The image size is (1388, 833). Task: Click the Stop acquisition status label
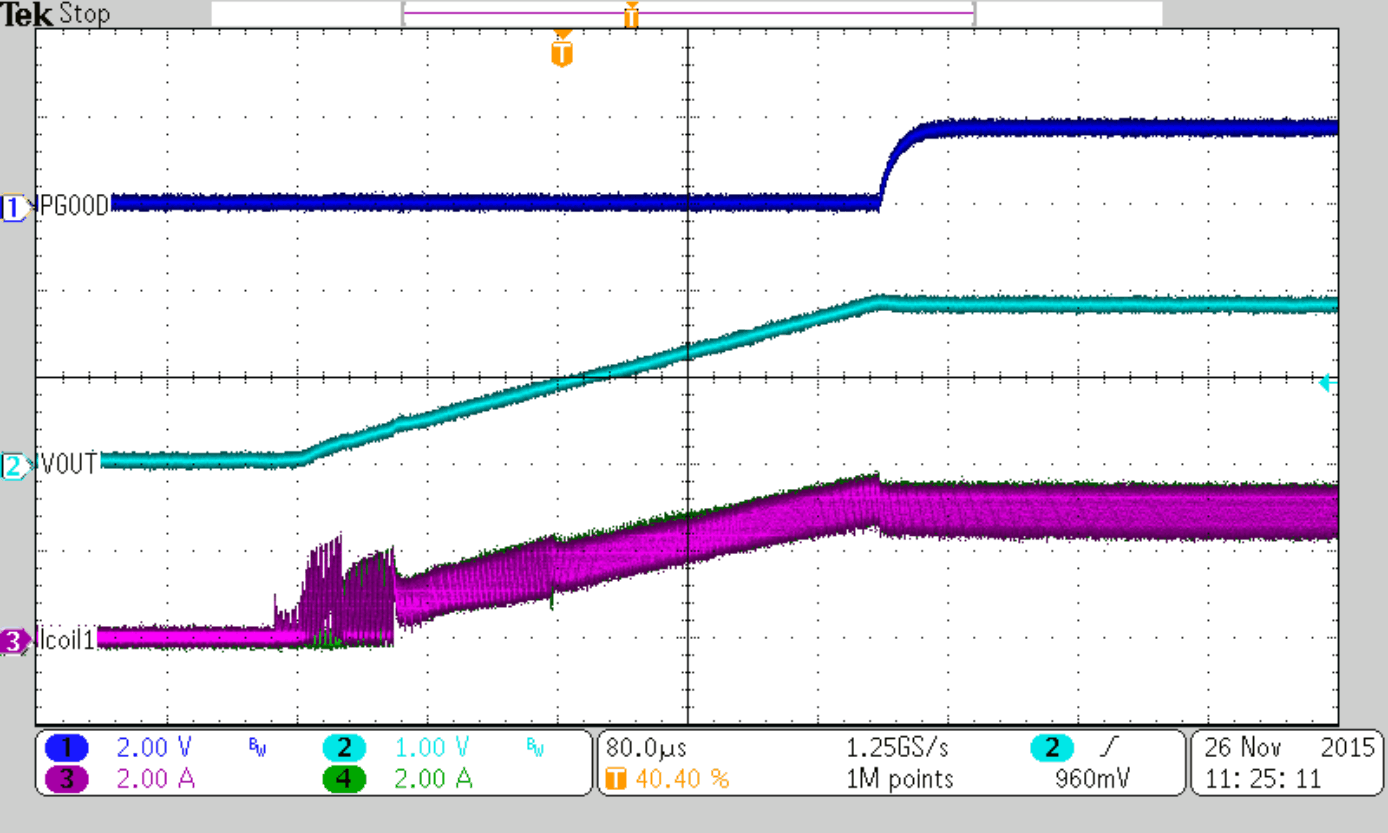pyautogui.click(x=84, y=15)
